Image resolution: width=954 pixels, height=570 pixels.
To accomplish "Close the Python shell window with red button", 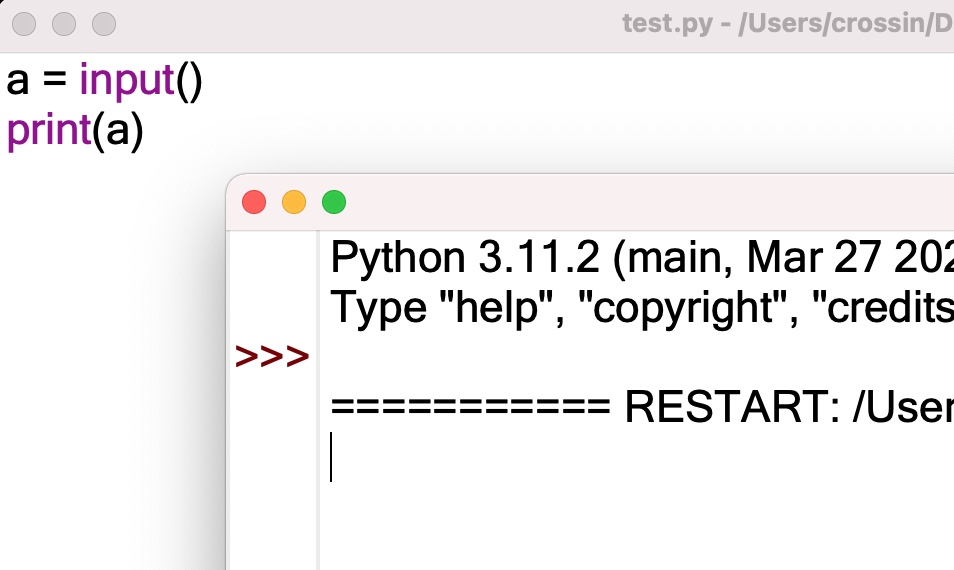I will coord(254,202).
